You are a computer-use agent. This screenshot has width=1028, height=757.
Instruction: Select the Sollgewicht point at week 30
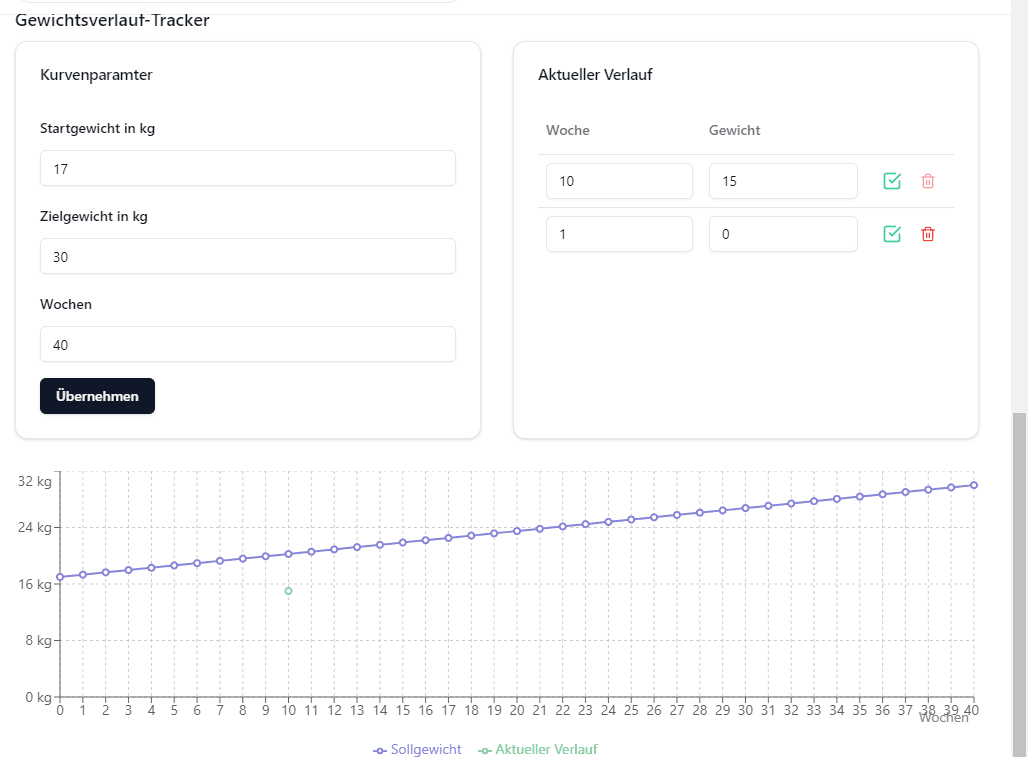point(745,508)
